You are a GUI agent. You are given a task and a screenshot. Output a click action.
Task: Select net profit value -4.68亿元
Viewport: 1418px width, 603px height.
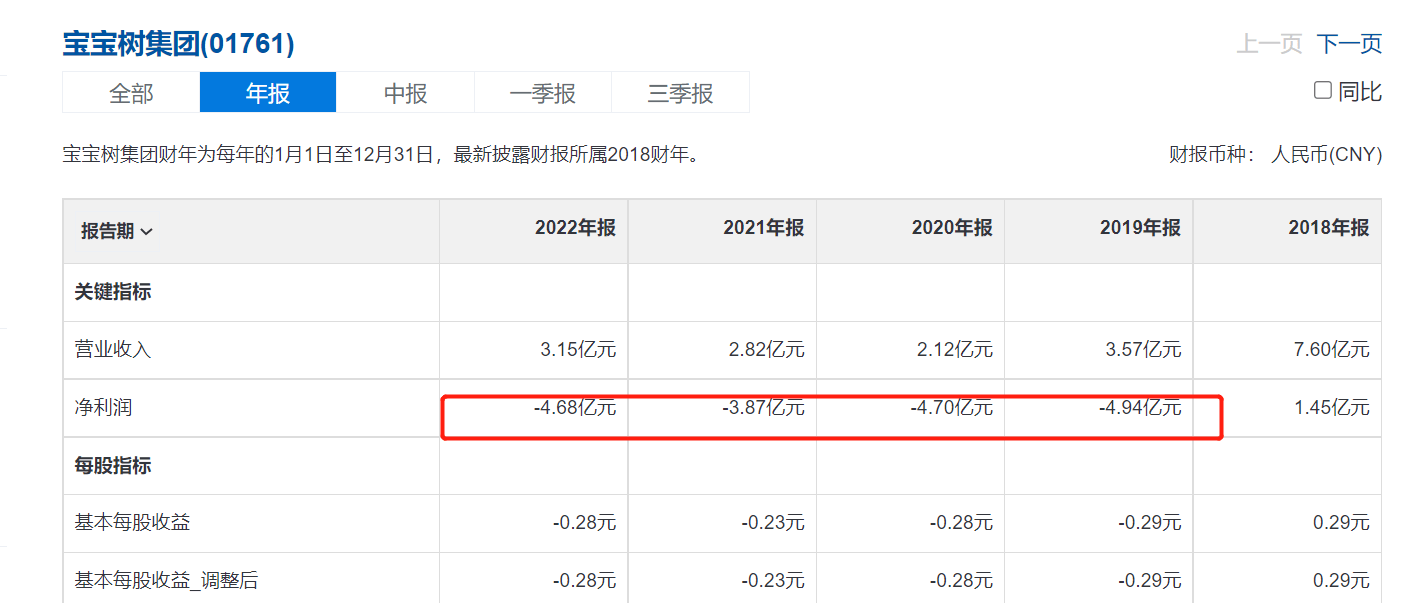575,408
